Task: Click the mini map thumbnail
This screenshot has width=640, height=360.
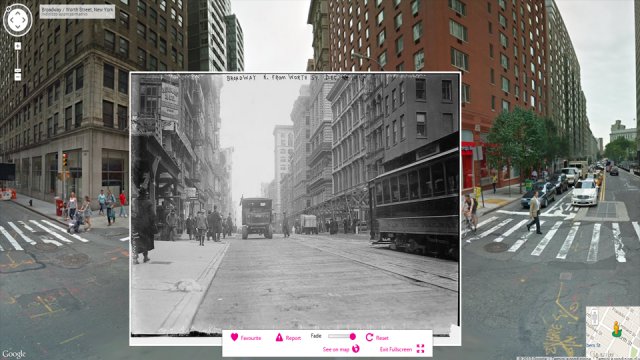Action: click(613, 333)
